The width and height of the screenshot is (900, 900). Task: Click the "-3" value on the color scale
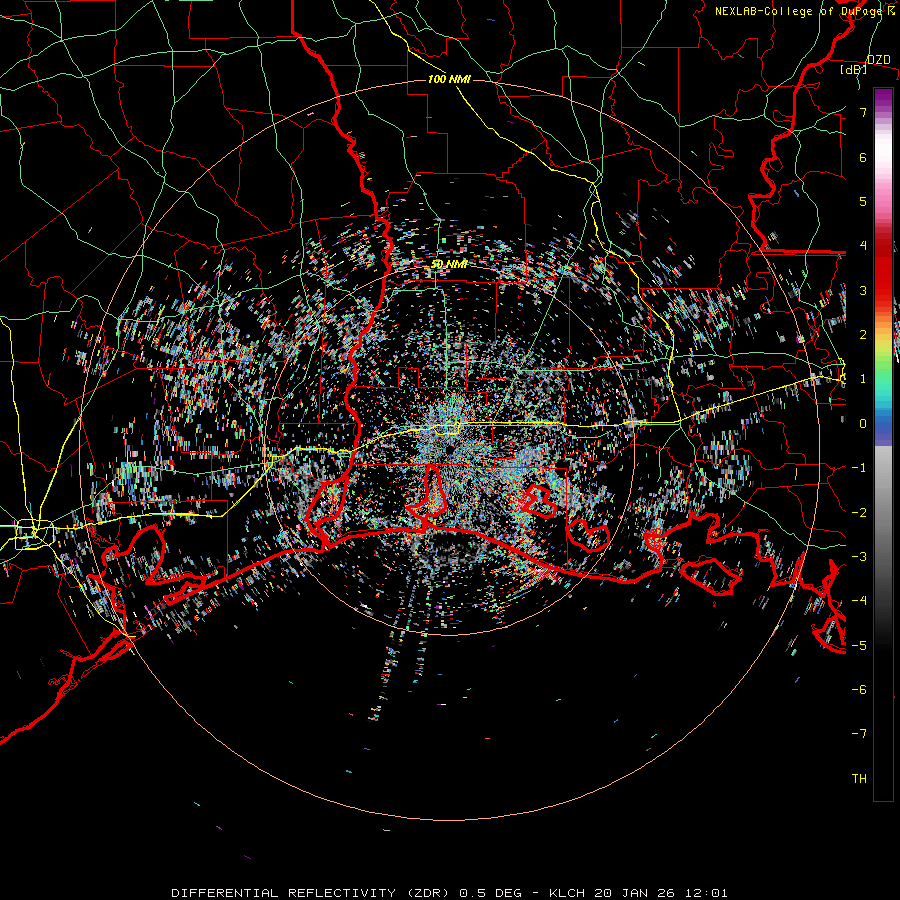[x=859, y=557]
